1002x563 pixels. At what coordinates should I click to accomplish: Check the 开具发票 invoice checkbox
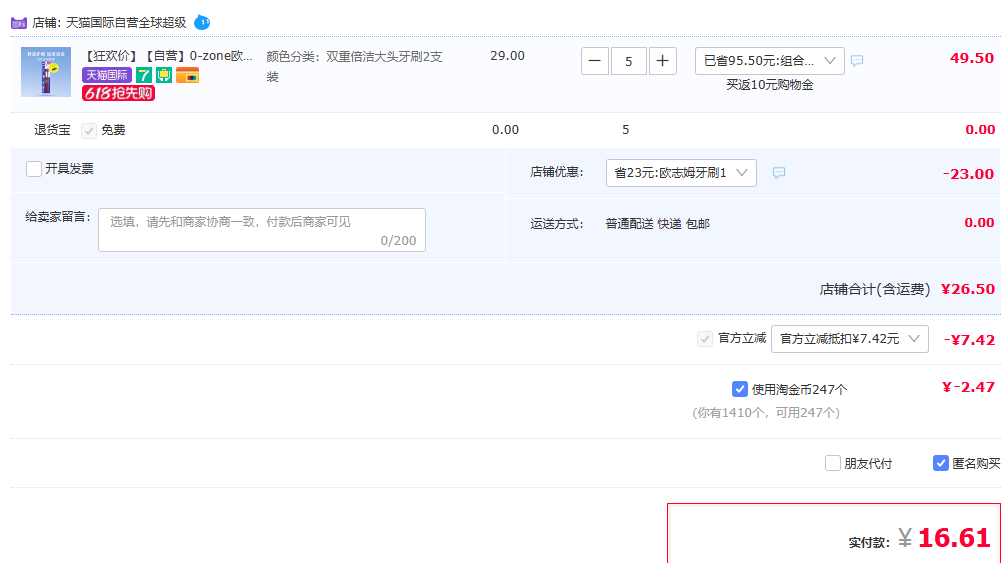34,169
